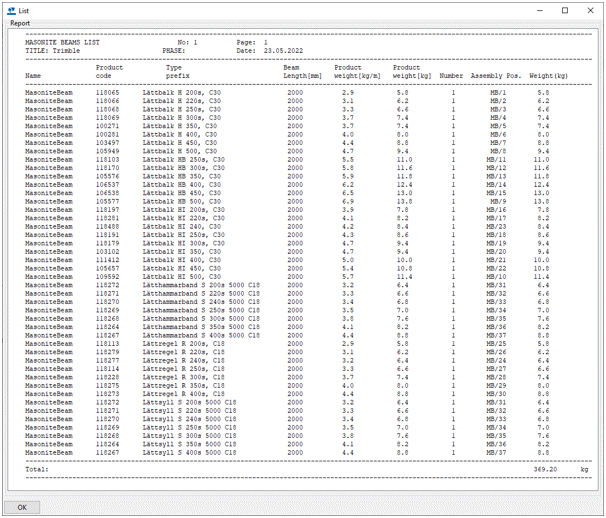Click the Name column header
The width and height of the screenshot is (606, 518).
coord(33,76)
